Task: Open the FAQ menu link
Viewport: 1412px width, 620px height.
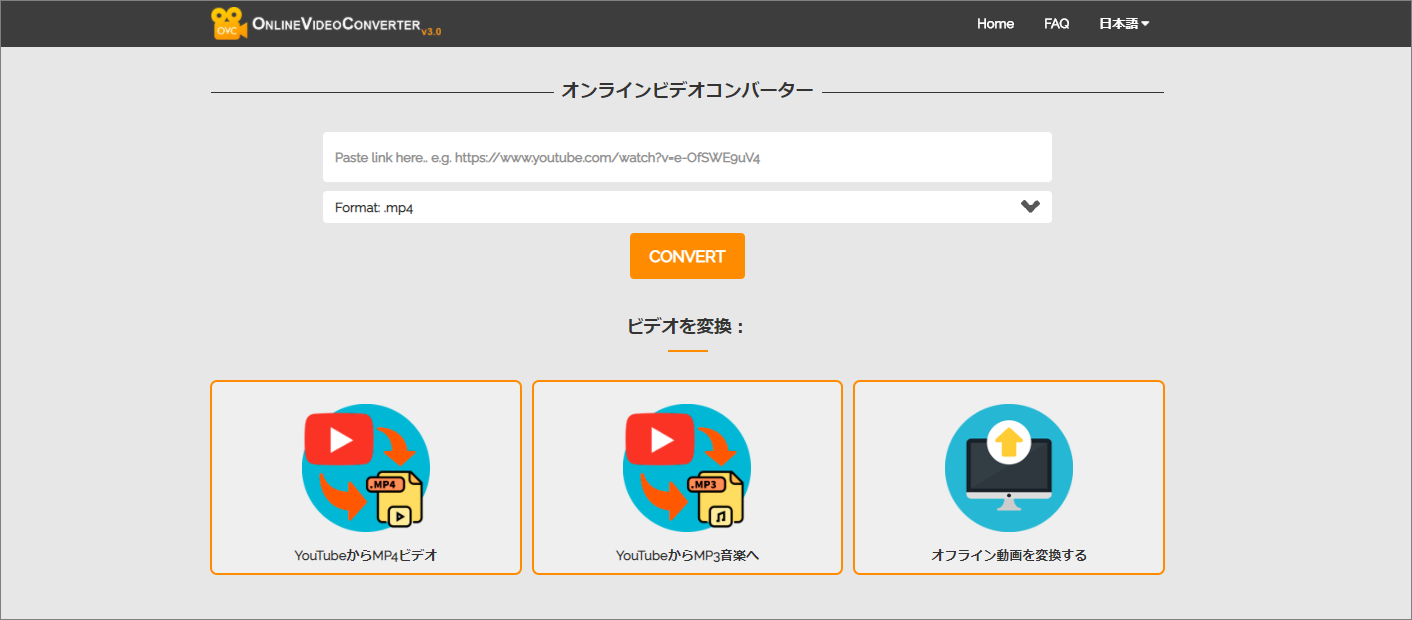Action: (x=1056, y=24)
